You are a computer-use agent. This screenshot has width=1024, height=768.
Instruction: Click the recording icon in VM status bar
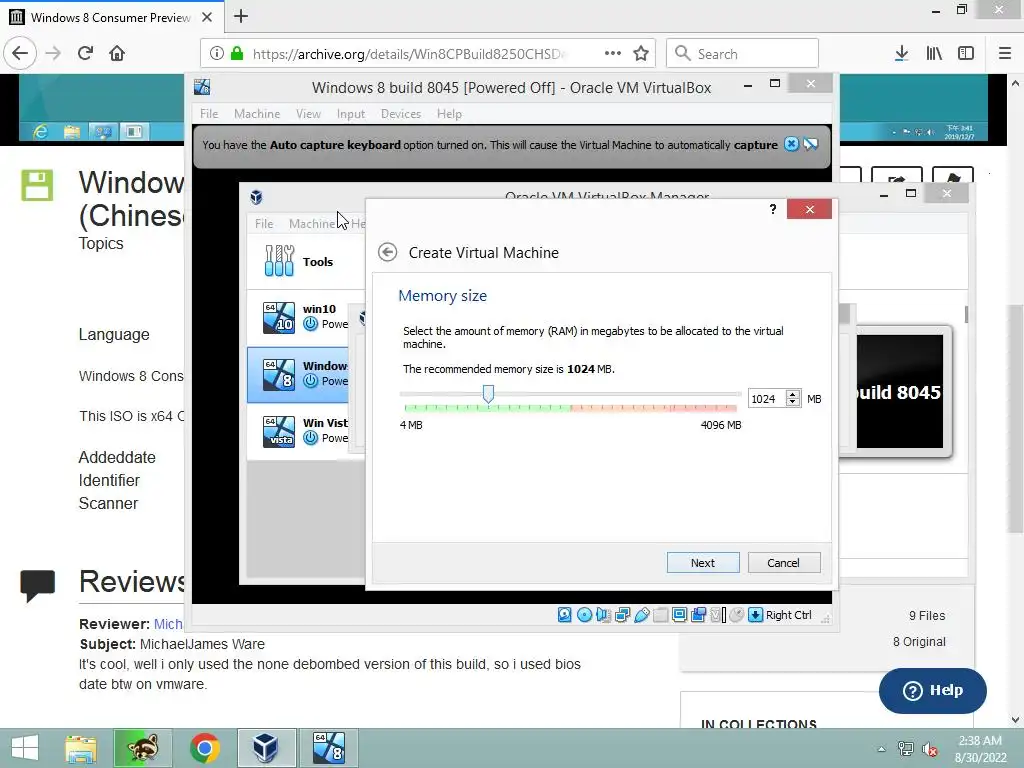coord(698,615)
